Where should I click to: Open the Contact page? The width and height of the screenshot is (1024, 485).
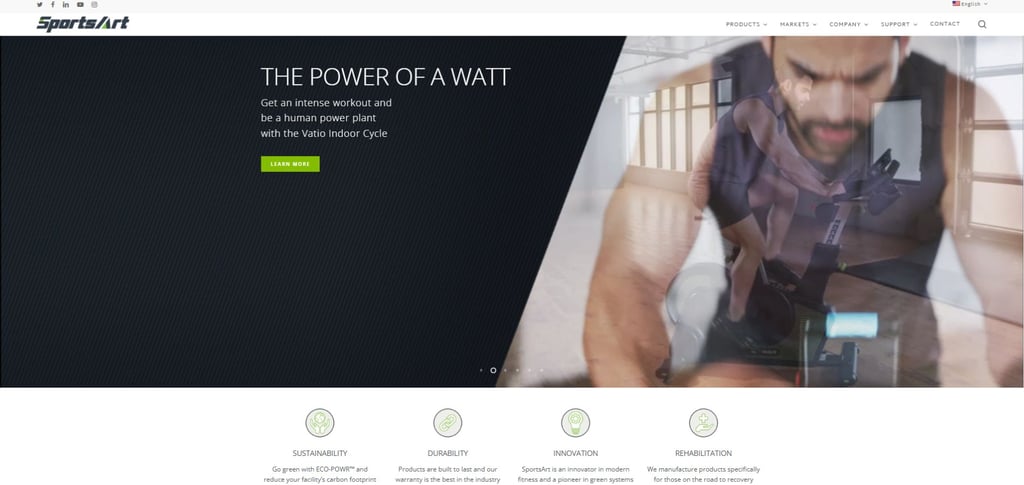pos(945,24)
